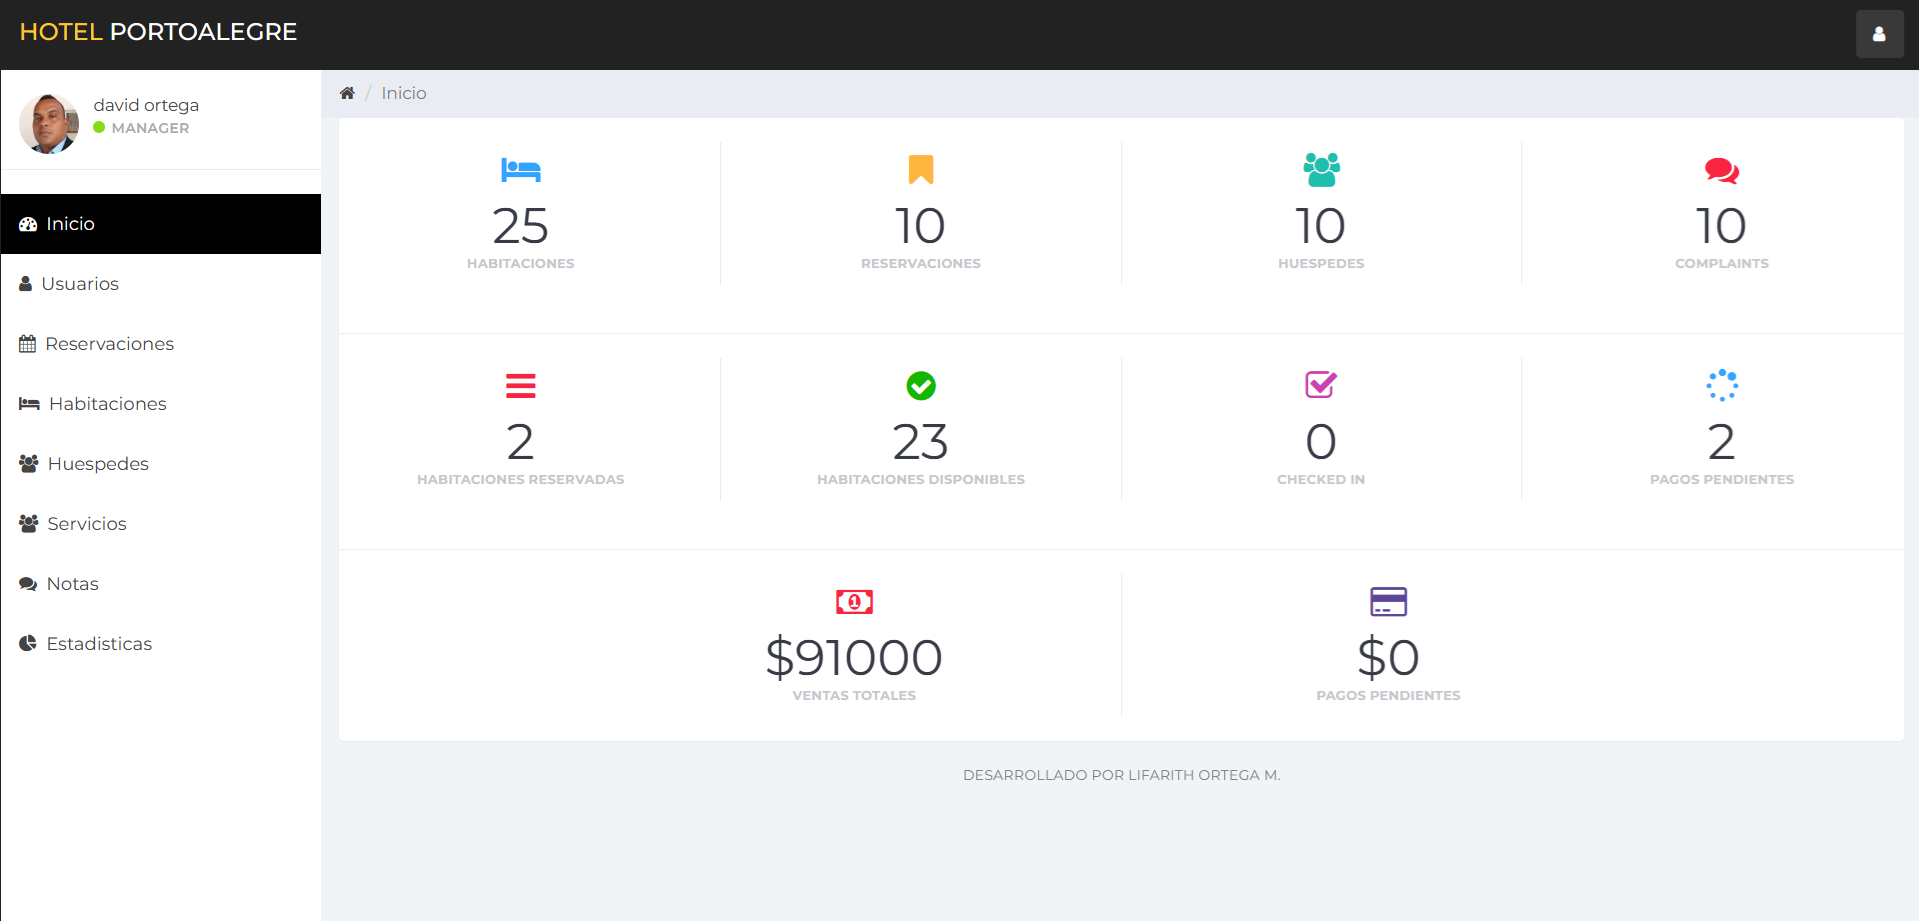Select Servicios from the sidebar
The width and height of the screenshot is (1919, 921).
tap(87, 524)
